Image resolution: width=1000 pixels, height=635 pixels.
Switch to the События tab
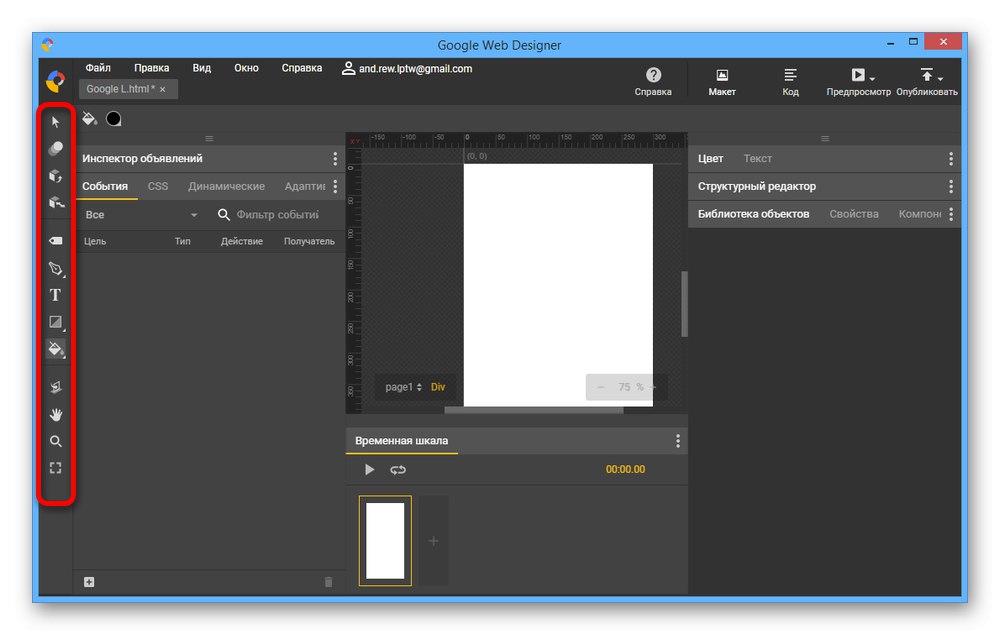point(105,186)
